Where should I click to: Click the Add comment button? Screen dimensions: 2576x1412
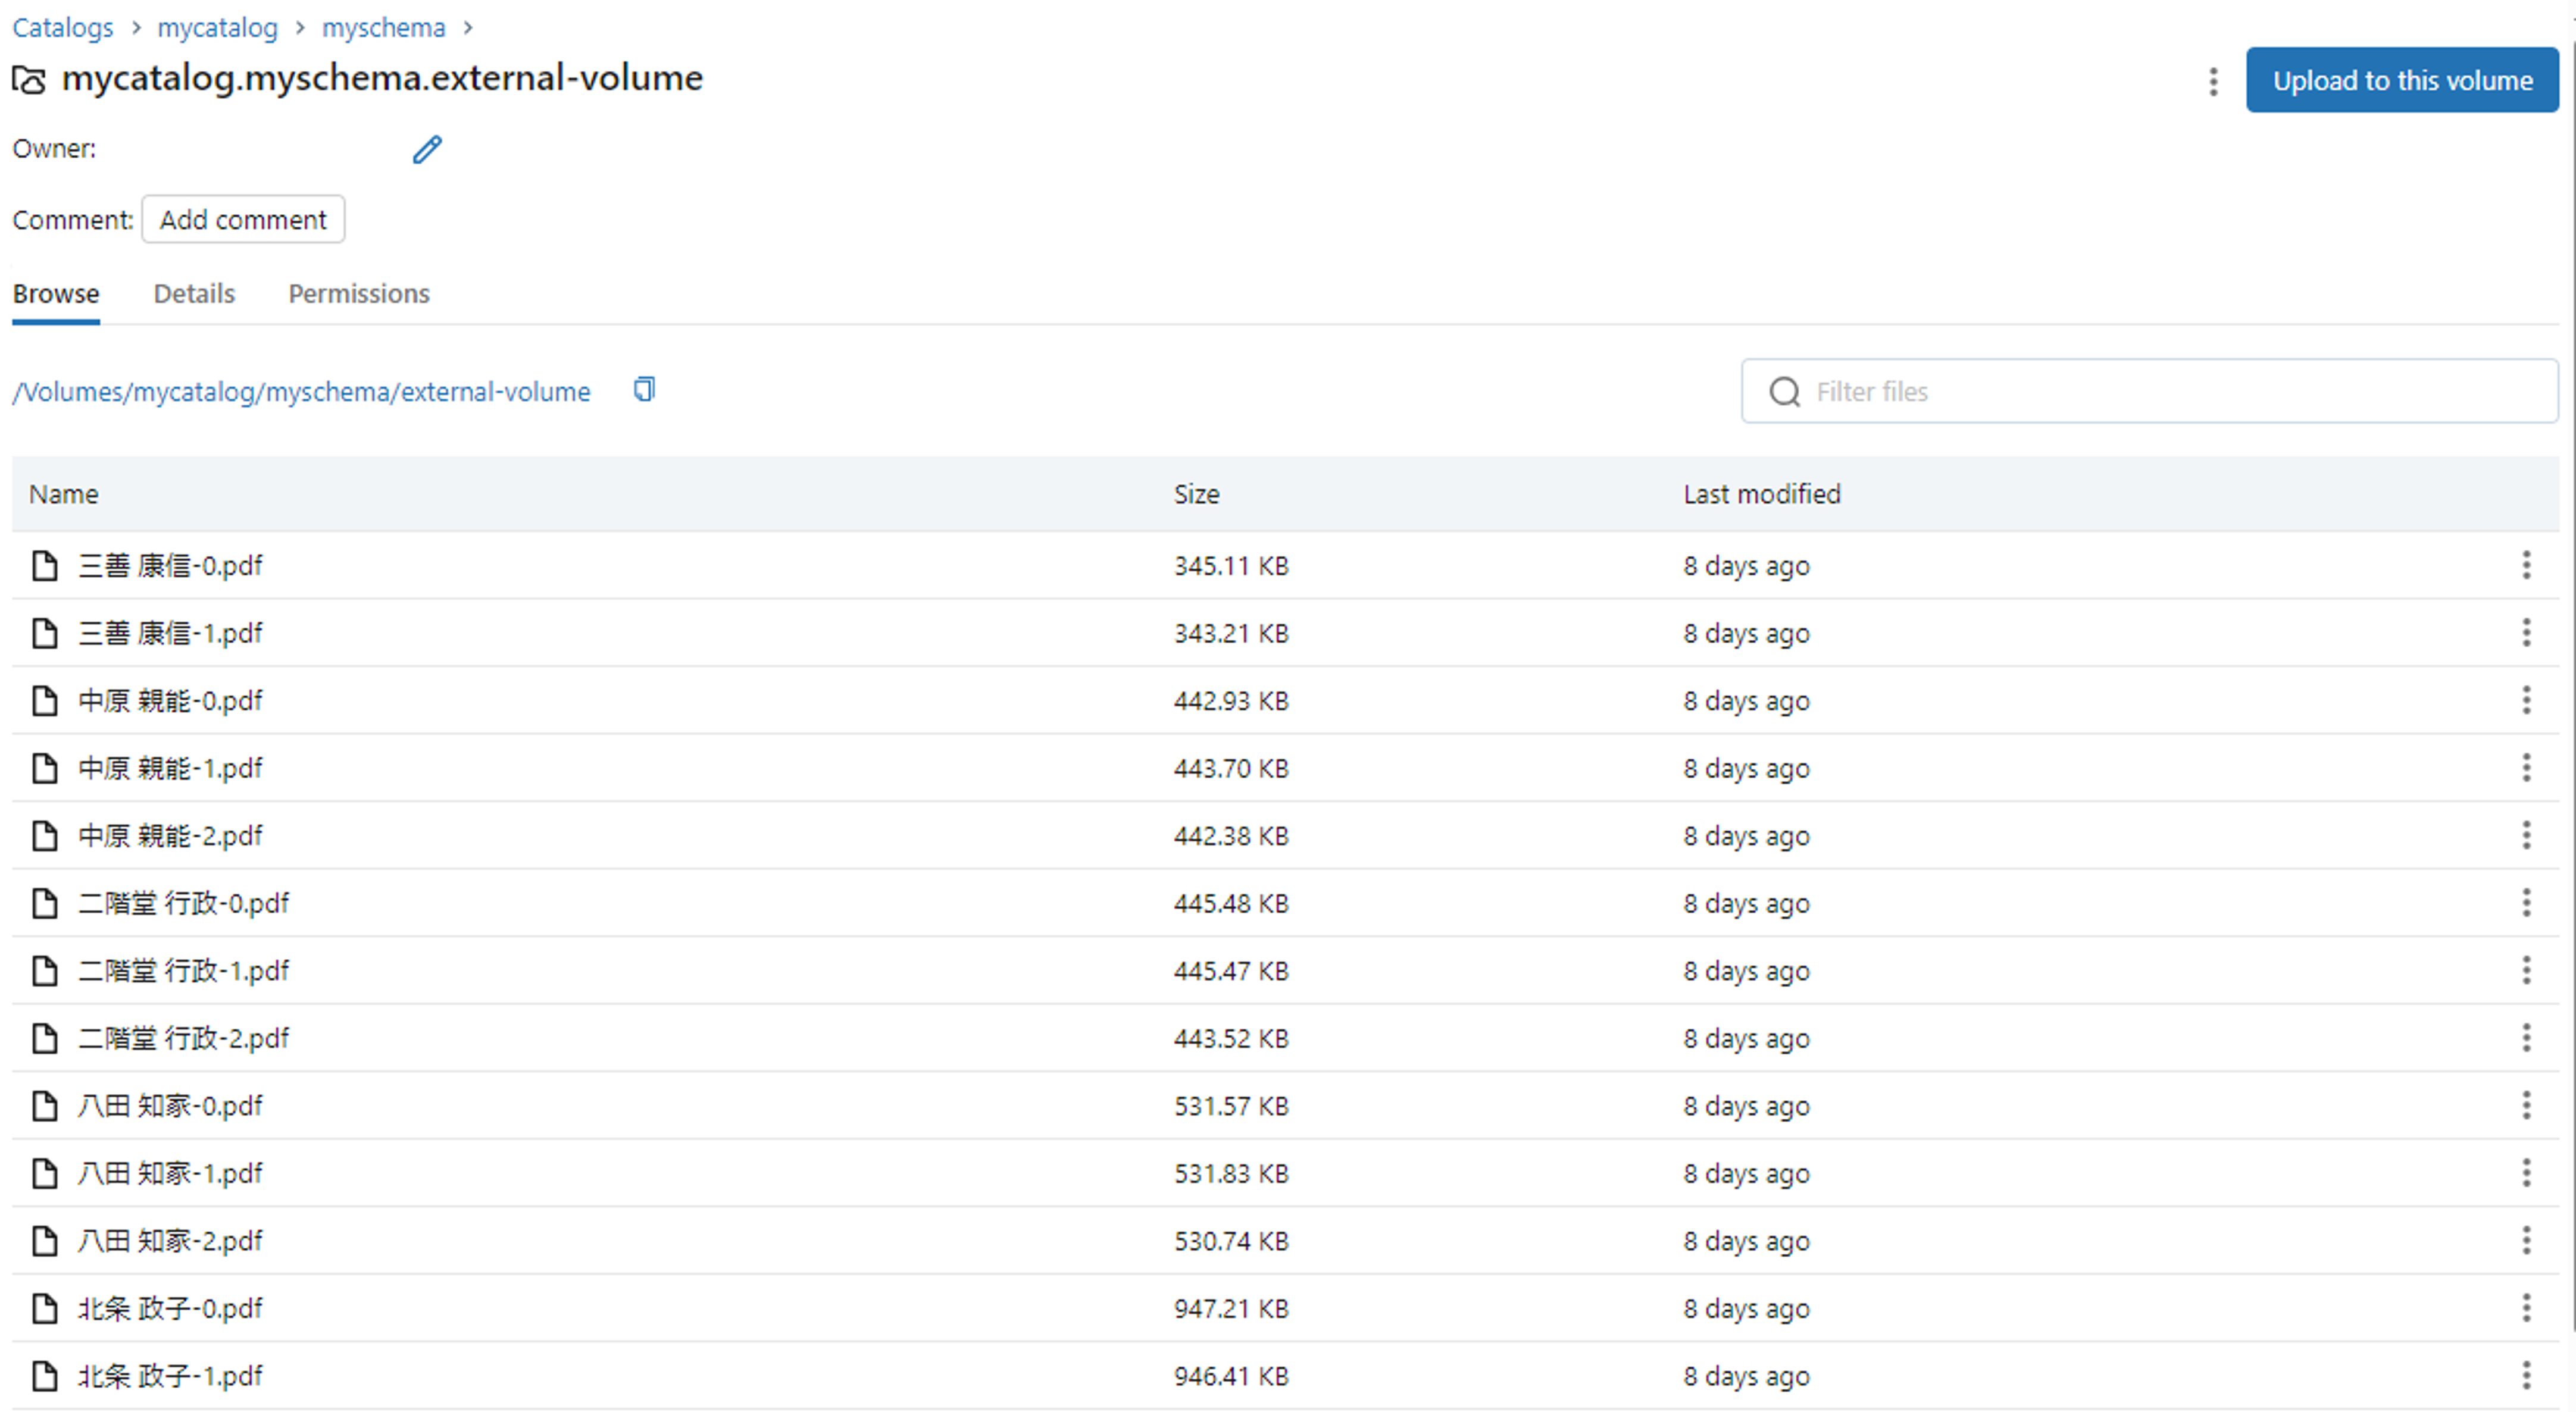(x=243, y=219)
